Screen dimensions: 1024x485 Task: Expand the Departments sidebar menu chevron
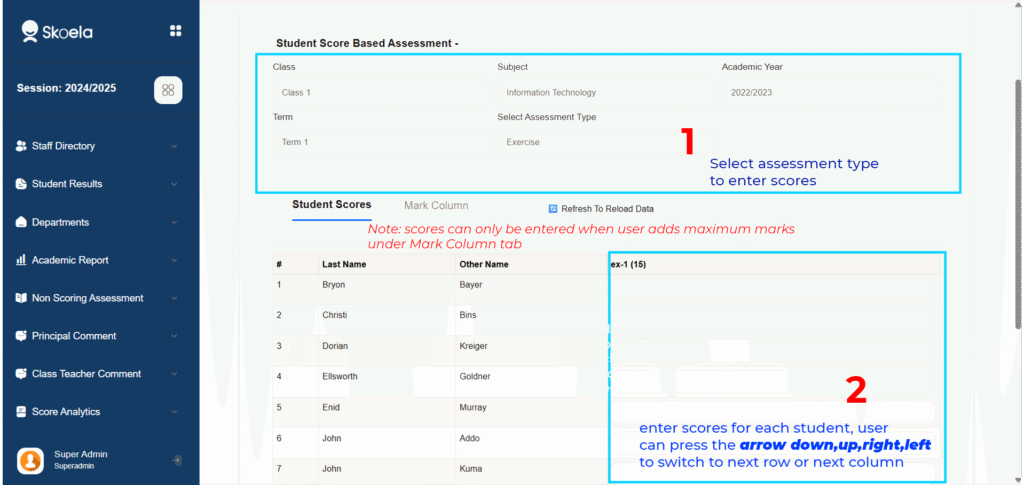coord(174,222)
